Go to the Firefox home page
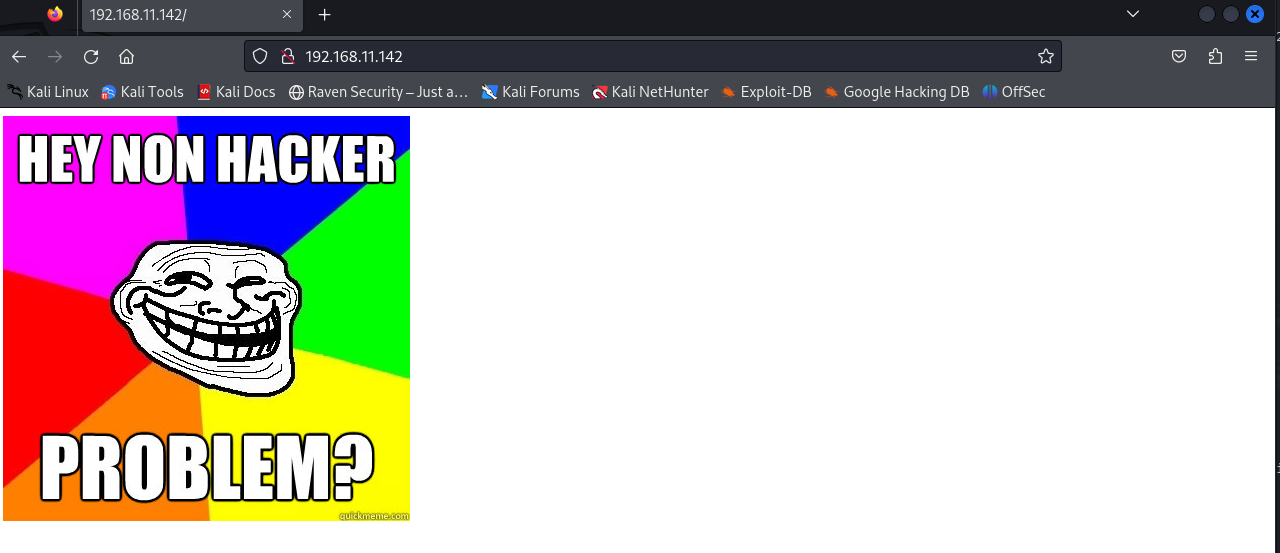This screenshot has width=1280, height=553. 126,57
